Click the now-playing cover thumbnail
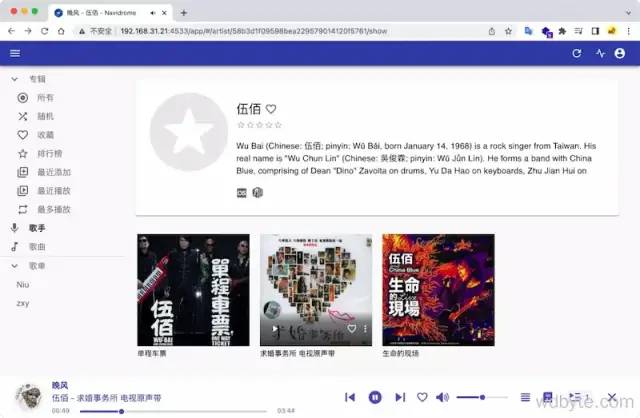The height and width of the screenshot is (418, 640). tap(29, 397)
